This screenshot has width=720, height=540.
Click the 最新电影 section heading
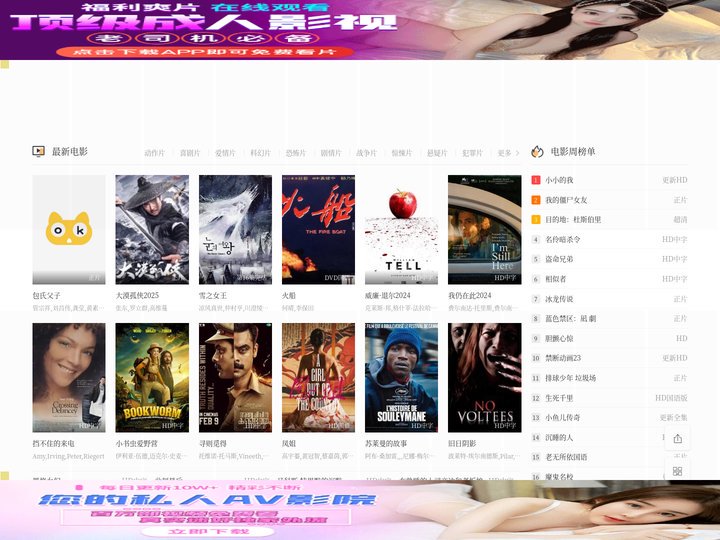(69, 152)
